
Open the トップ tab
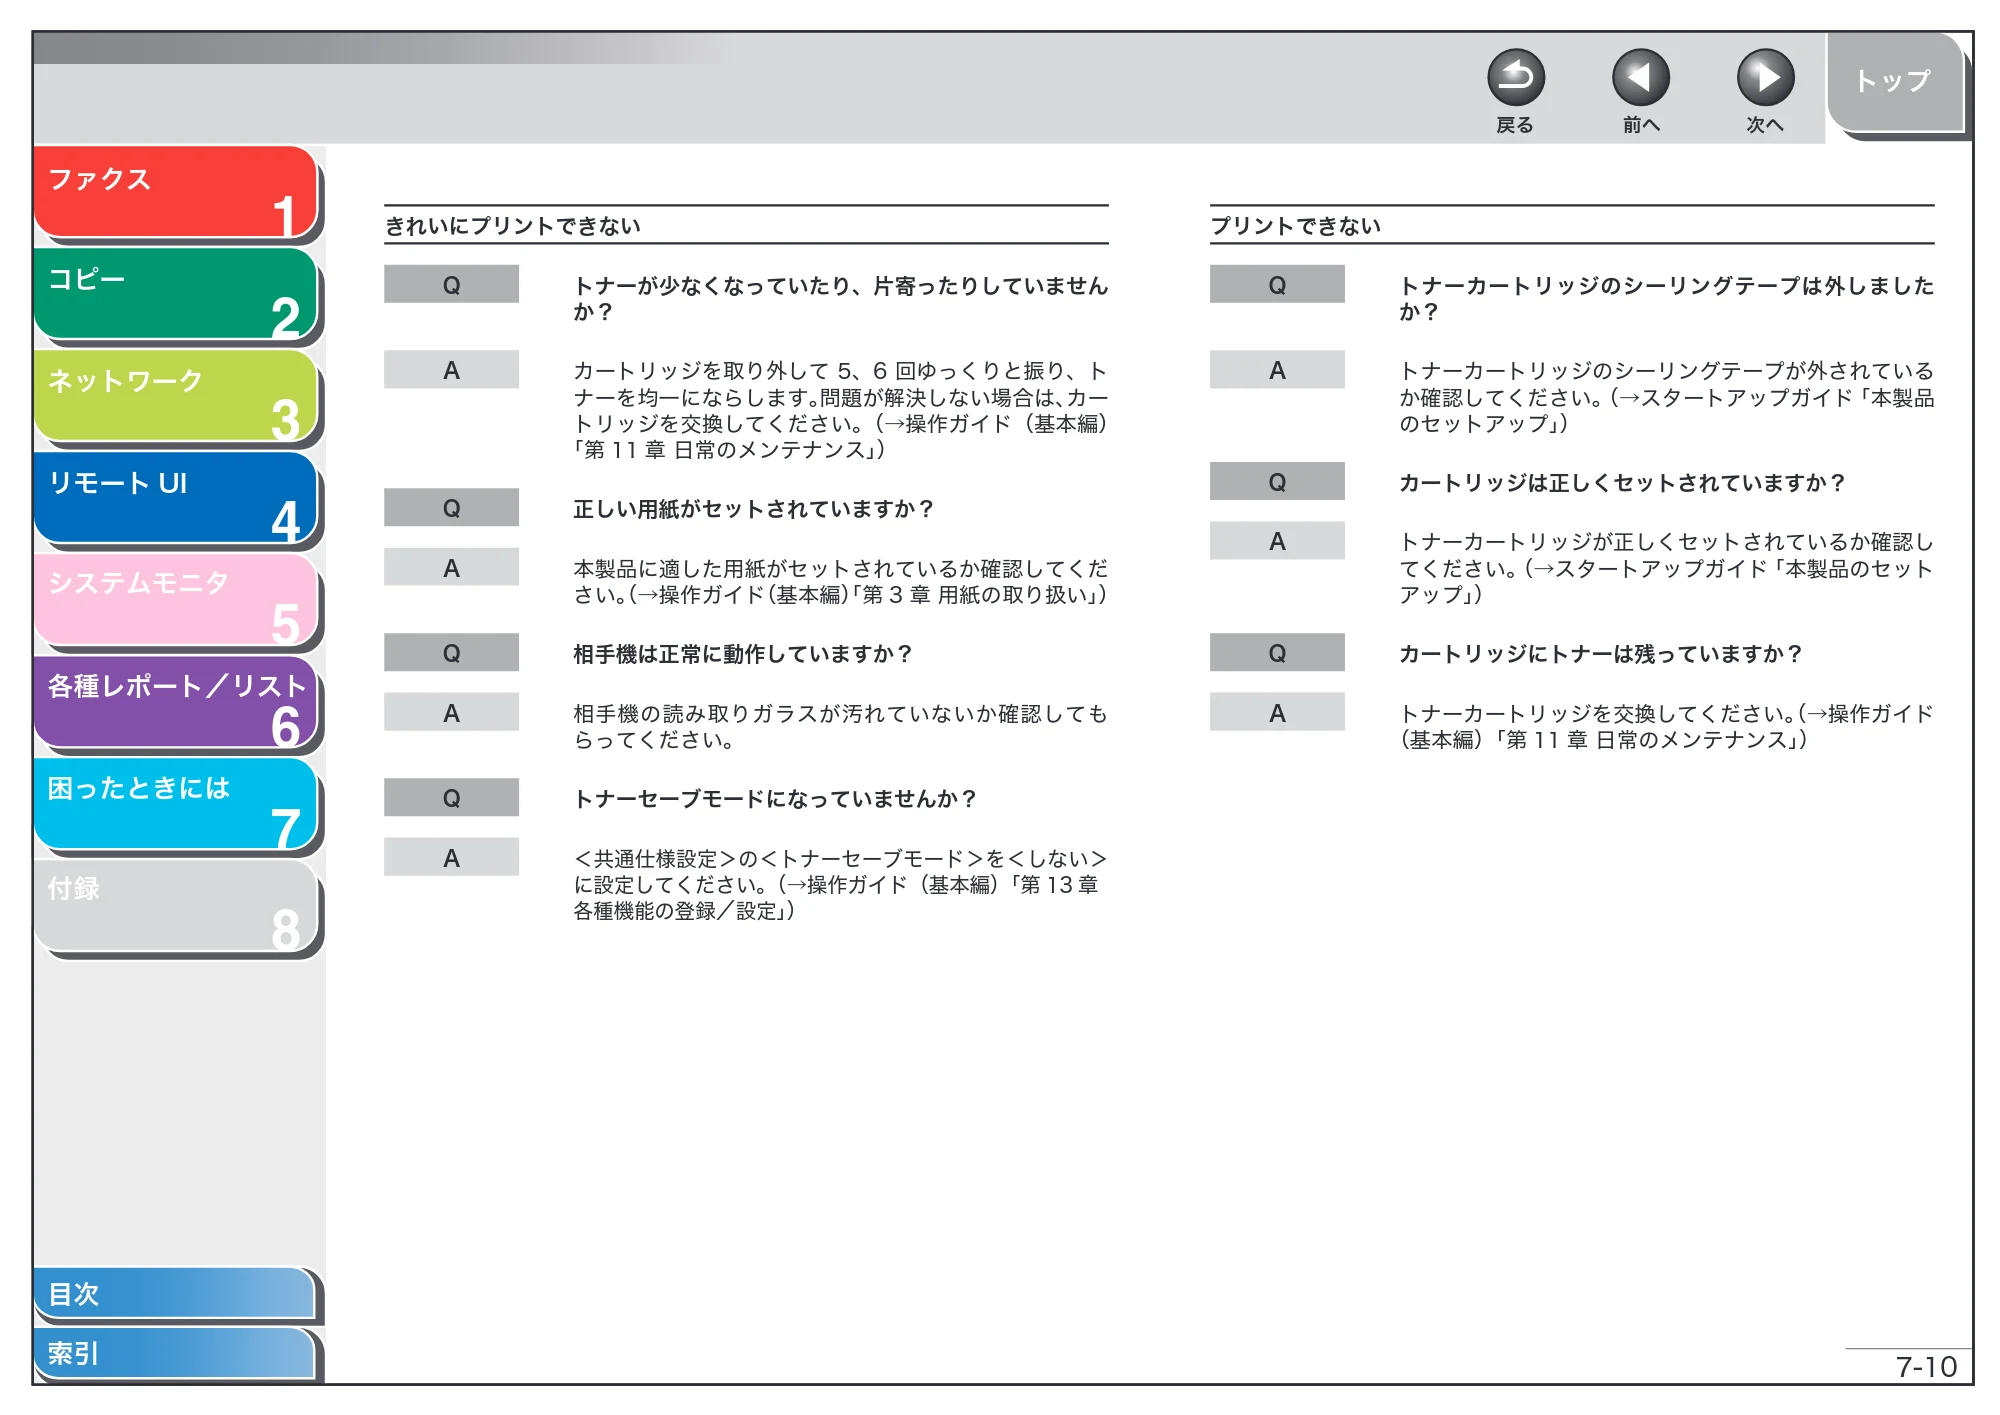[1894, 82]
